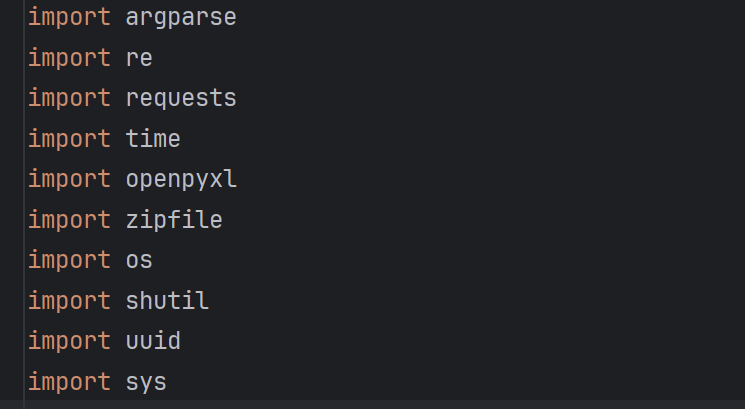745x409 pixels.
Task: Click the import keyword before re
Action: pos(69,58)
